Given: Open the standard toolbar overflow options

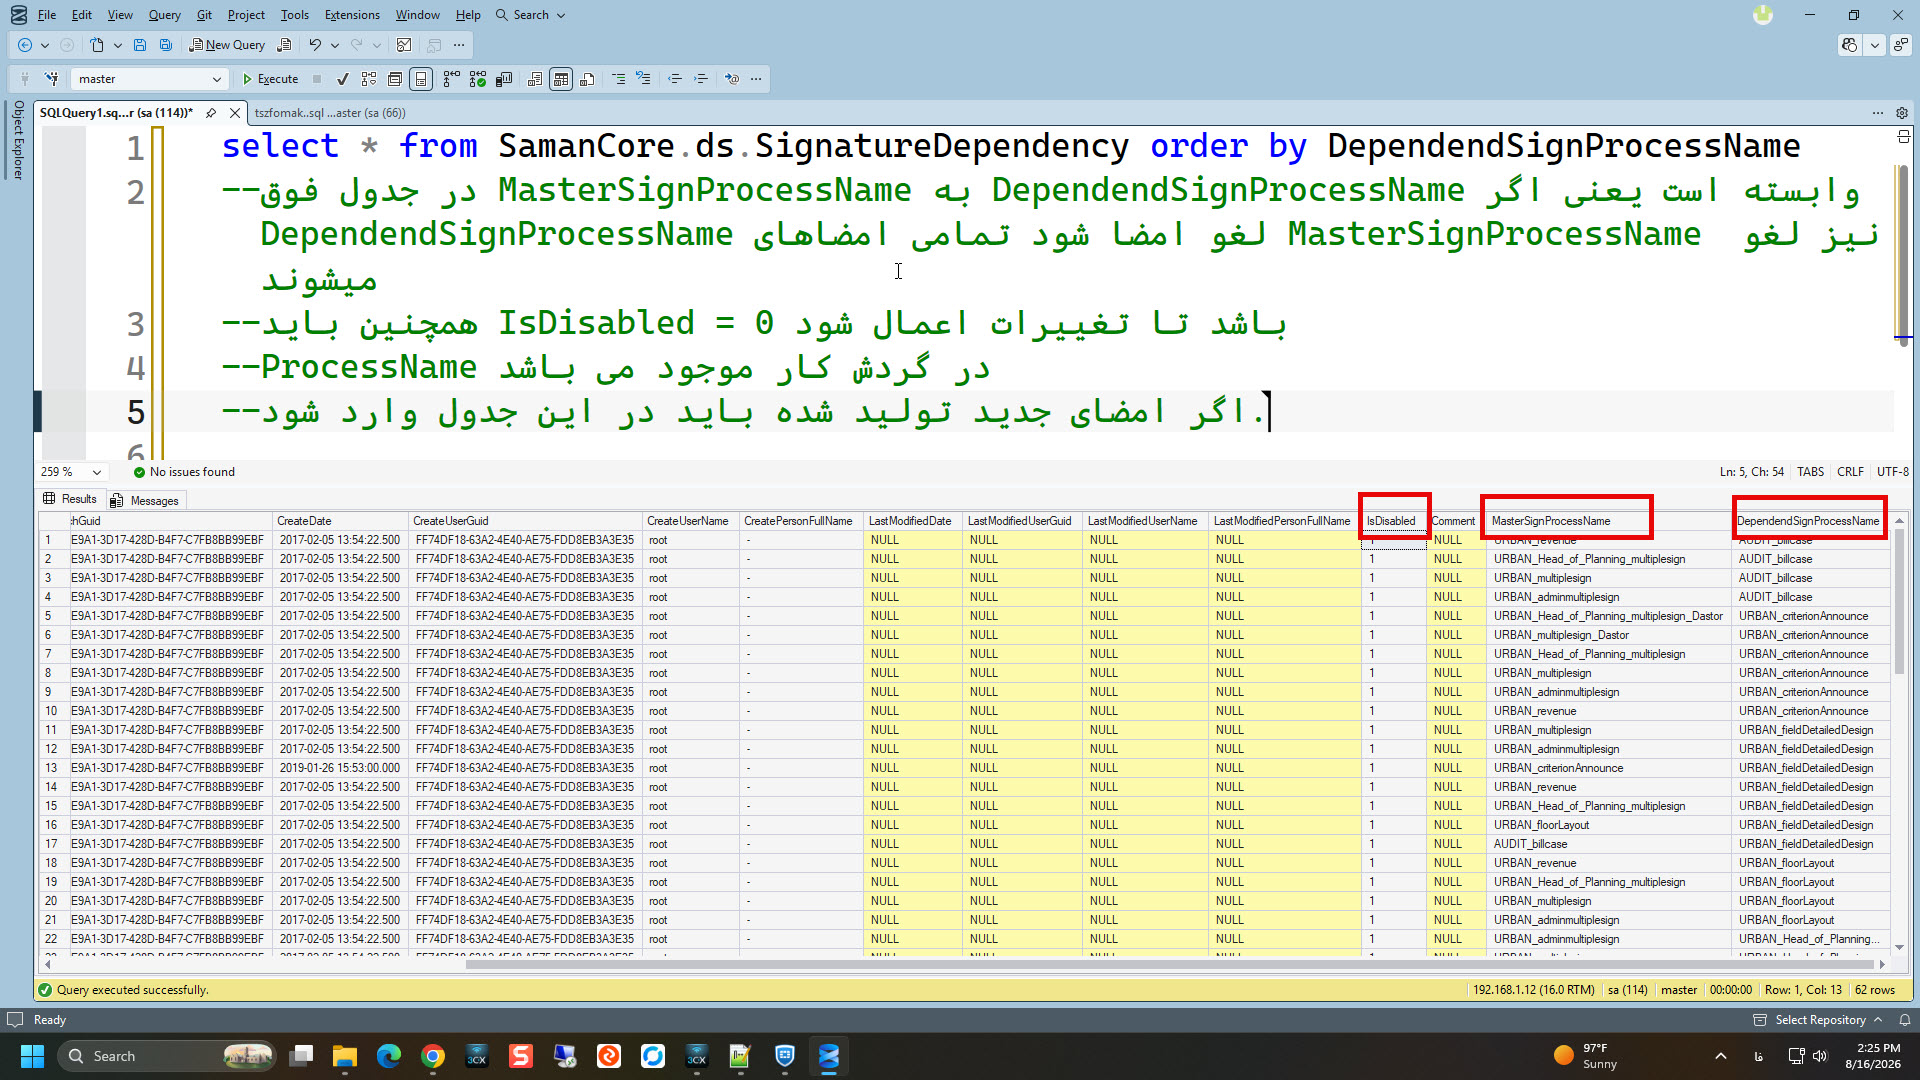Looking at the screenshot, I should 459,45.
